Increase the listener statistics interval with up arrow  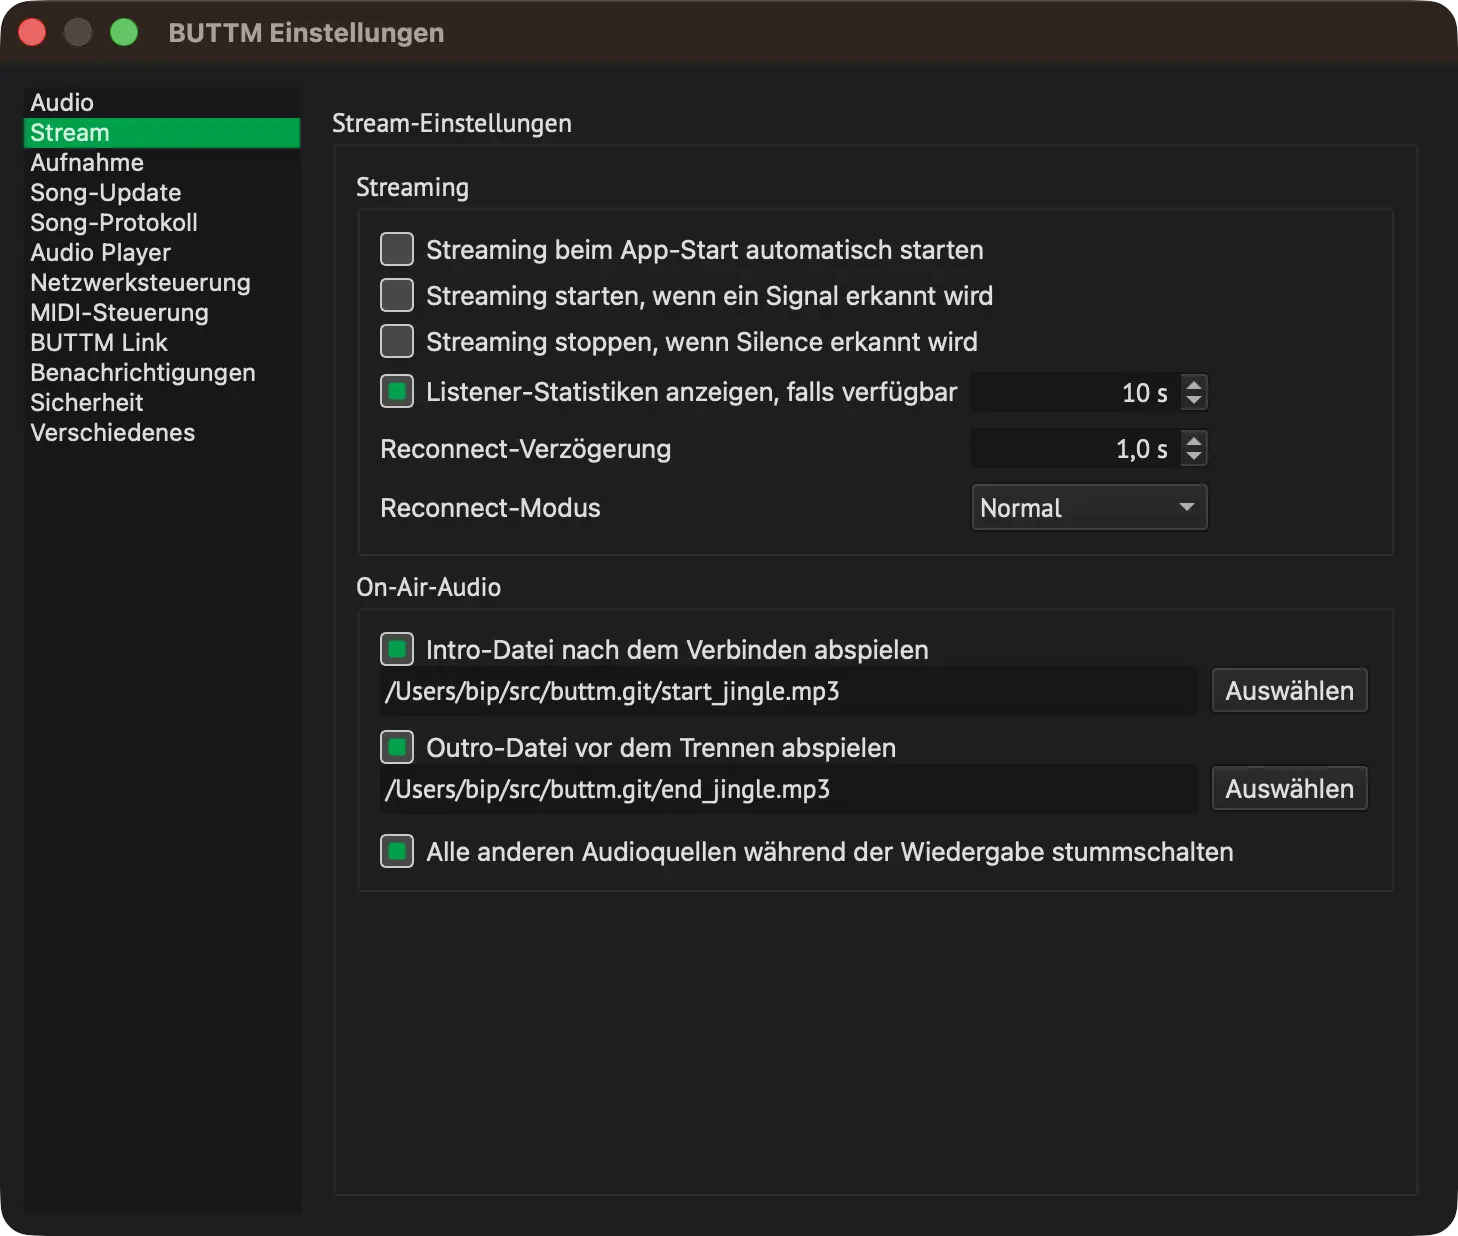tap(1194, 384)
